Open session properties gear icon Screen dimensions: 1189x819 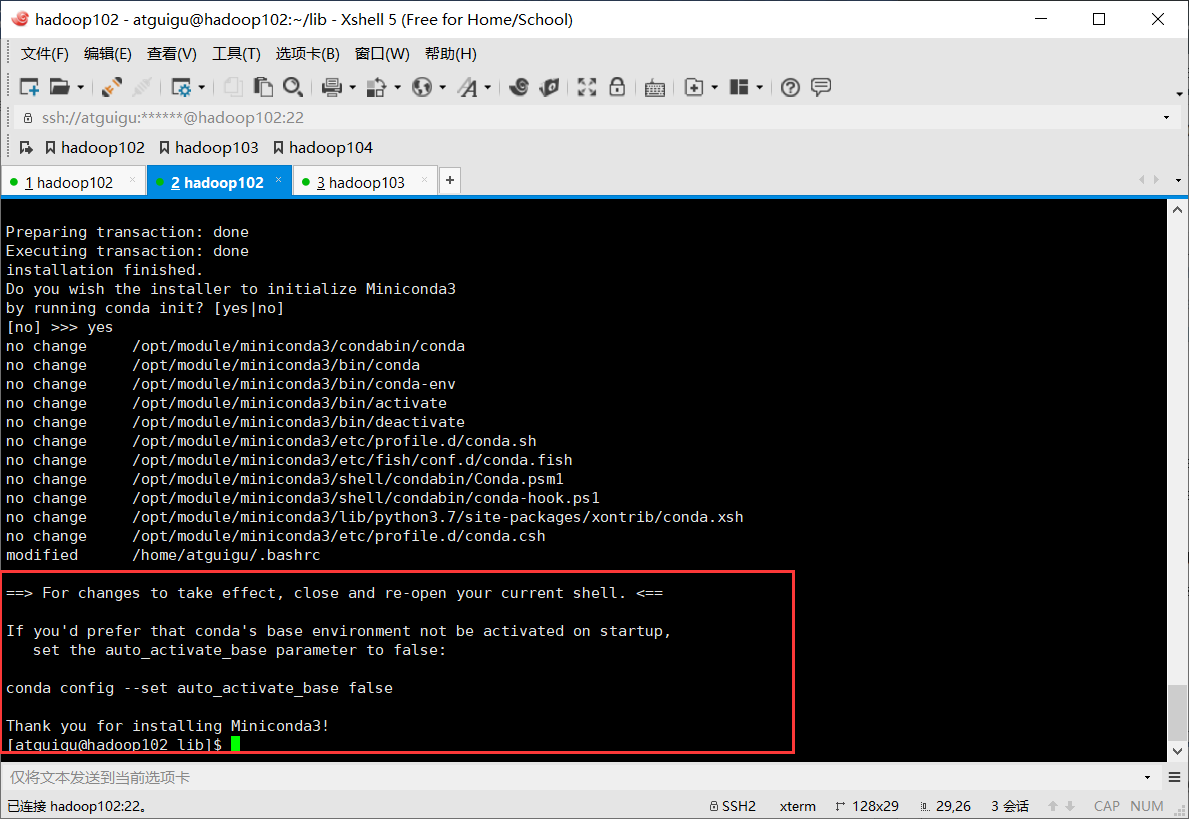(x=181, y=87)
